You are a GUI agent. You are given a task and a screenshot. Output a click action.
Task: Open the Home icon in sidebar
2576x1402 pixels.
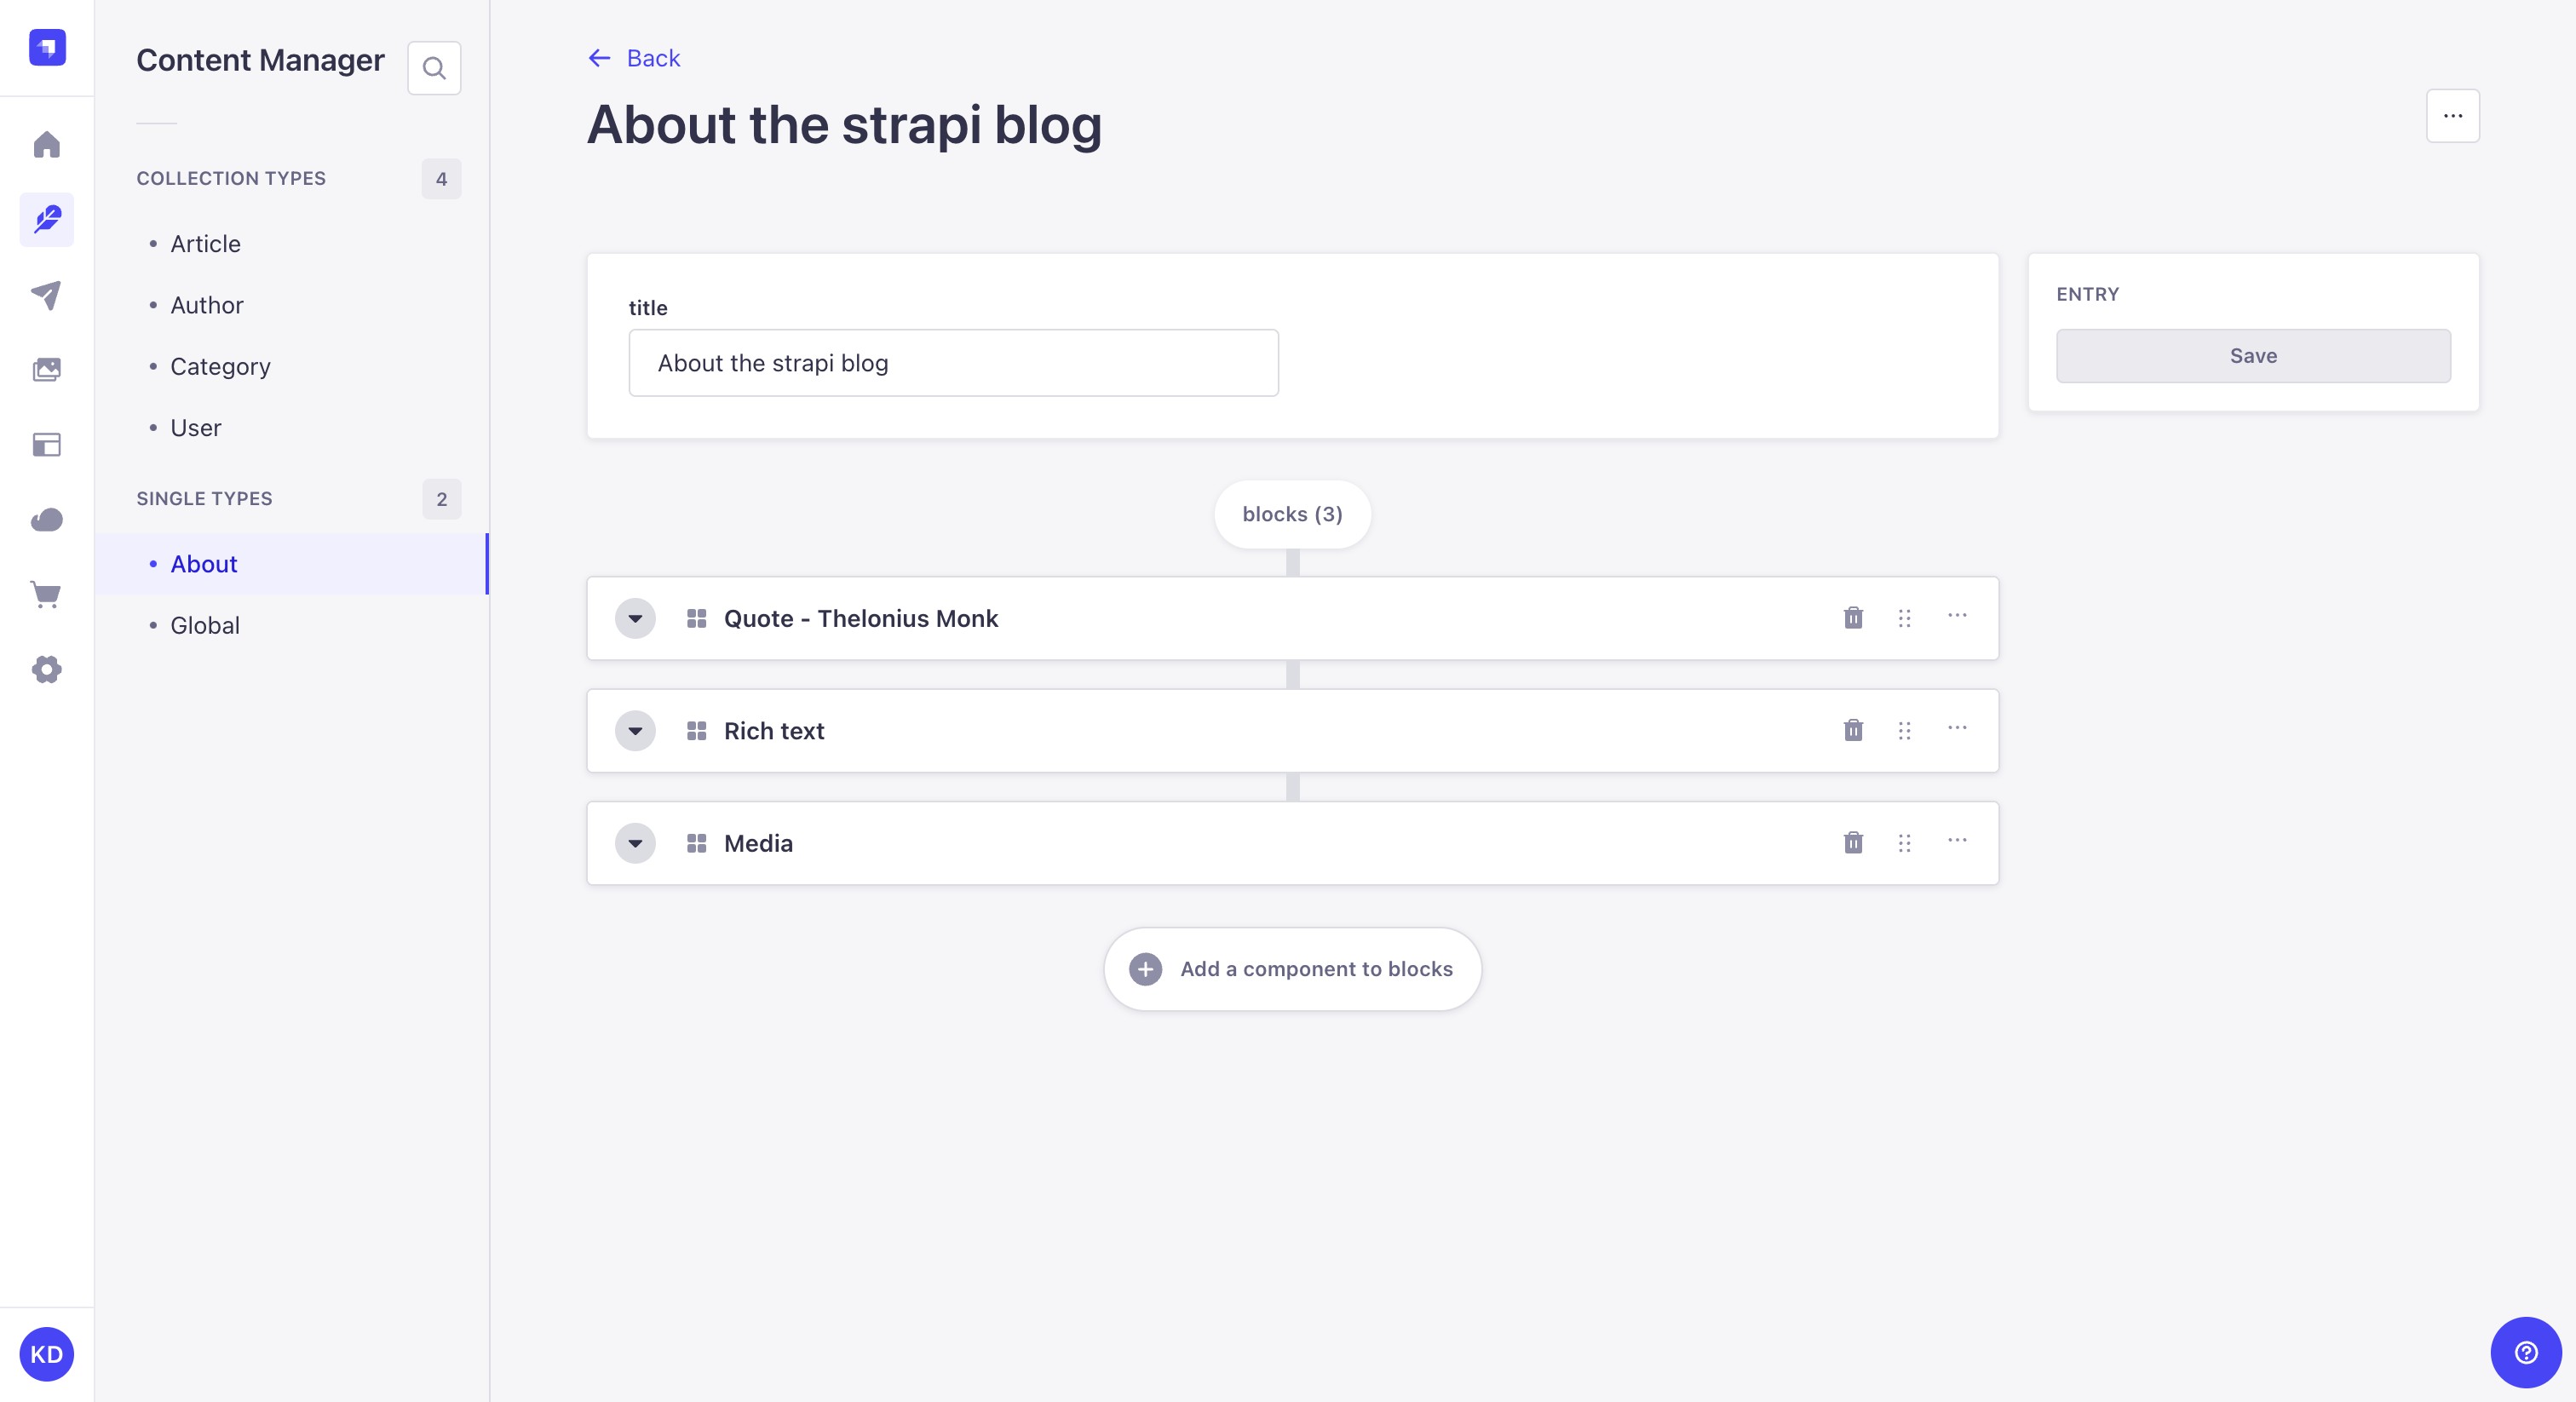[47, 145]
